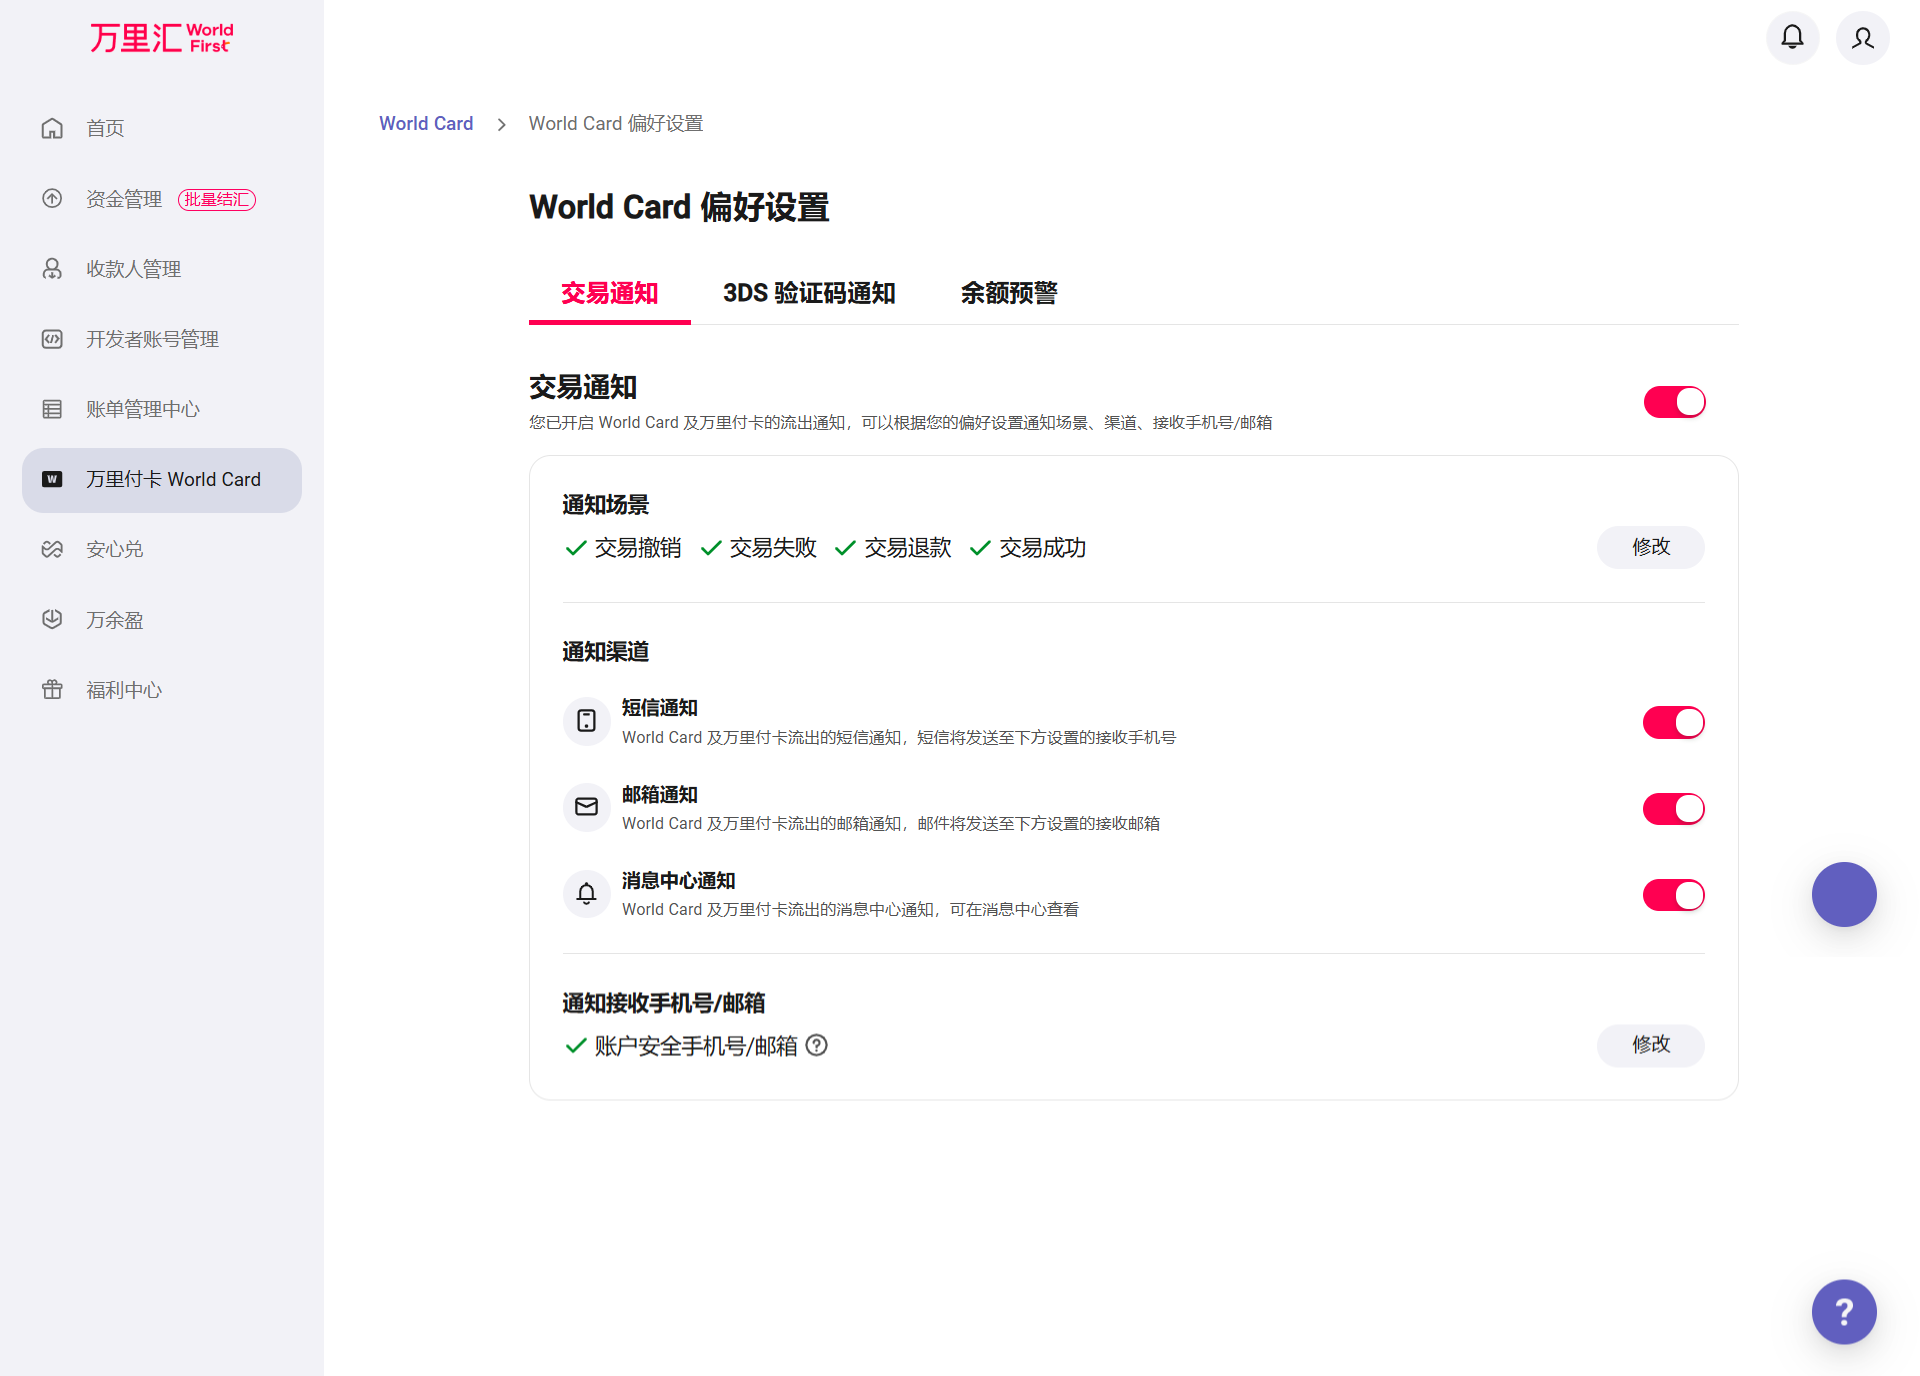Switch off 消息中心通知 toggle

click(1673, 895)
